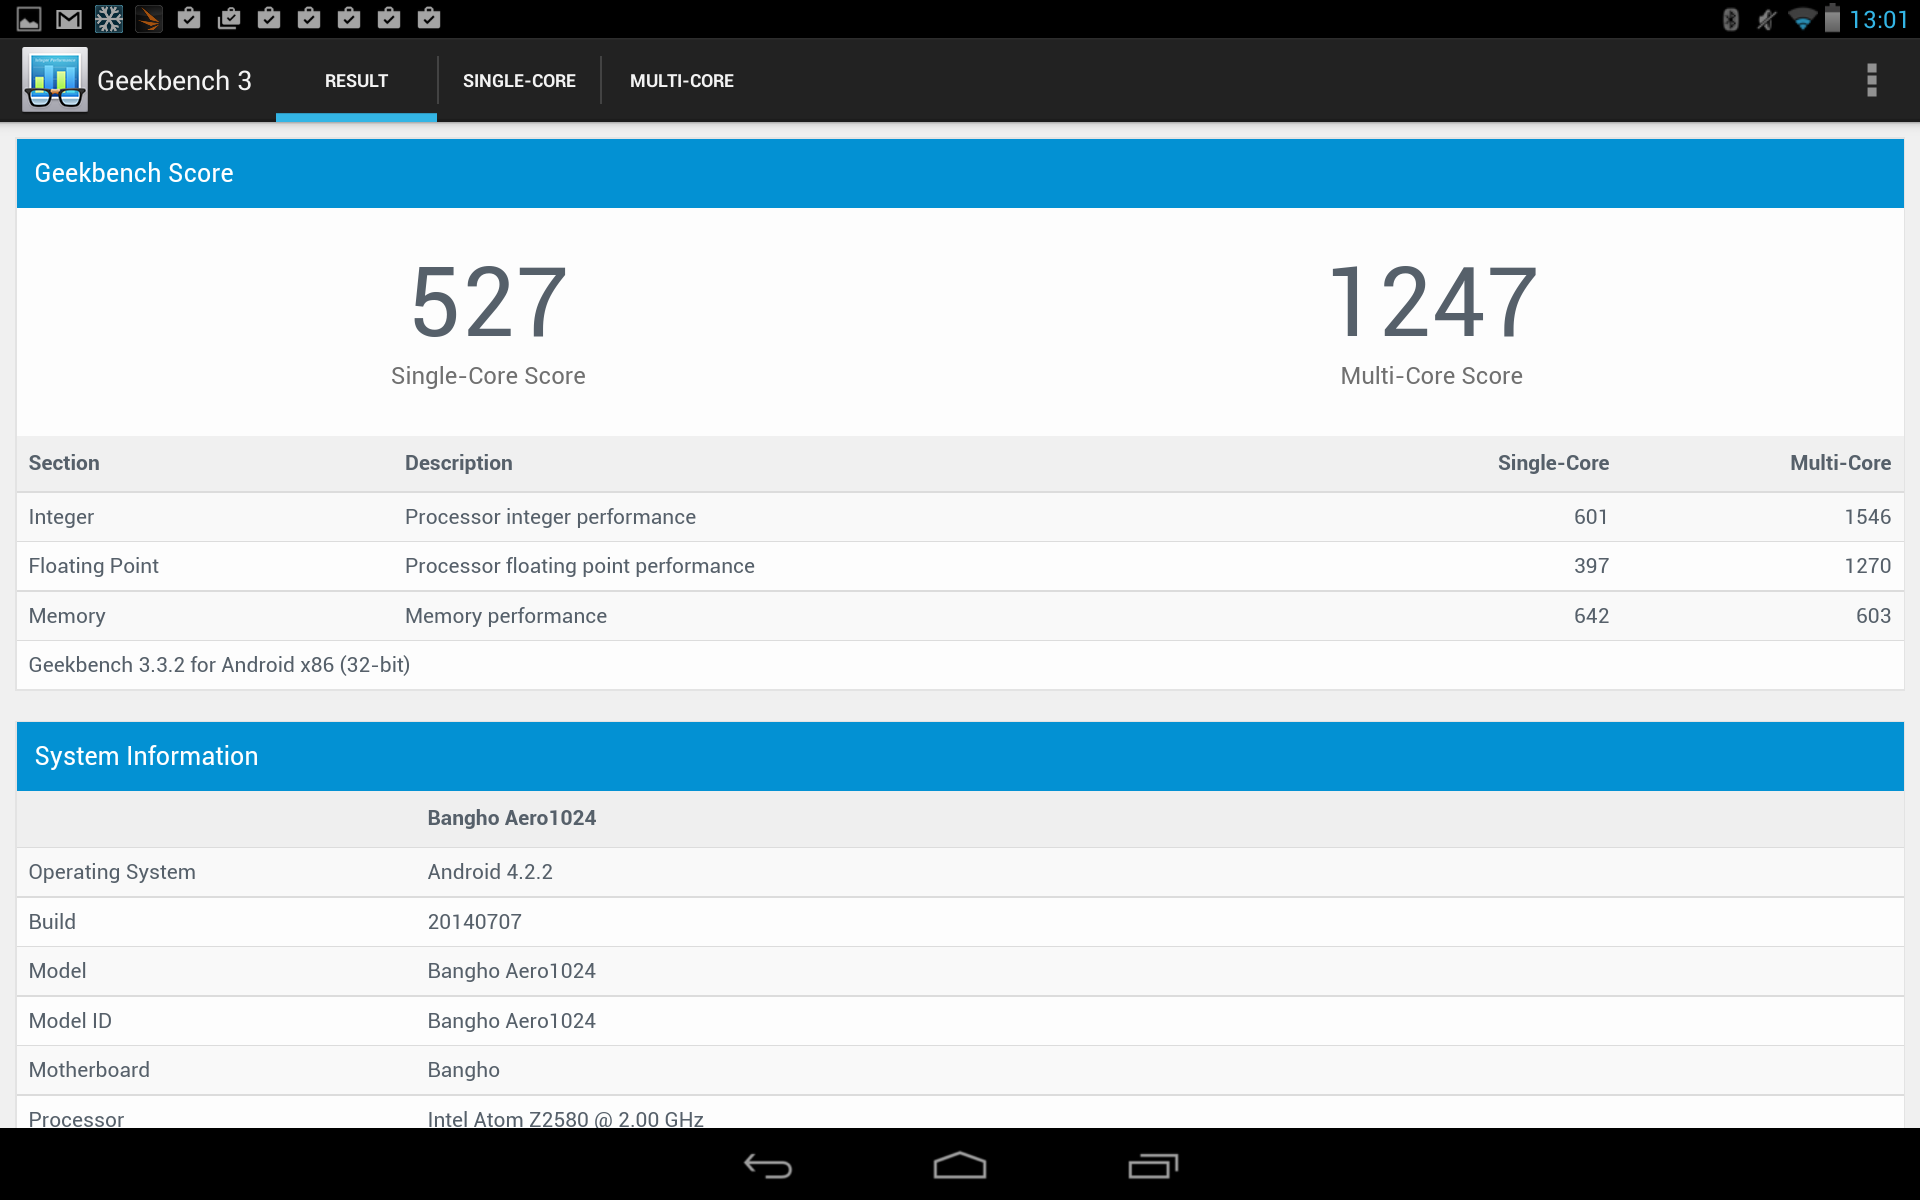Image resolution: width=1920 pixels, height=1200 pixels.
Task: Tap the 13:01 clock in status bar
Action: tap(1877, 20)
